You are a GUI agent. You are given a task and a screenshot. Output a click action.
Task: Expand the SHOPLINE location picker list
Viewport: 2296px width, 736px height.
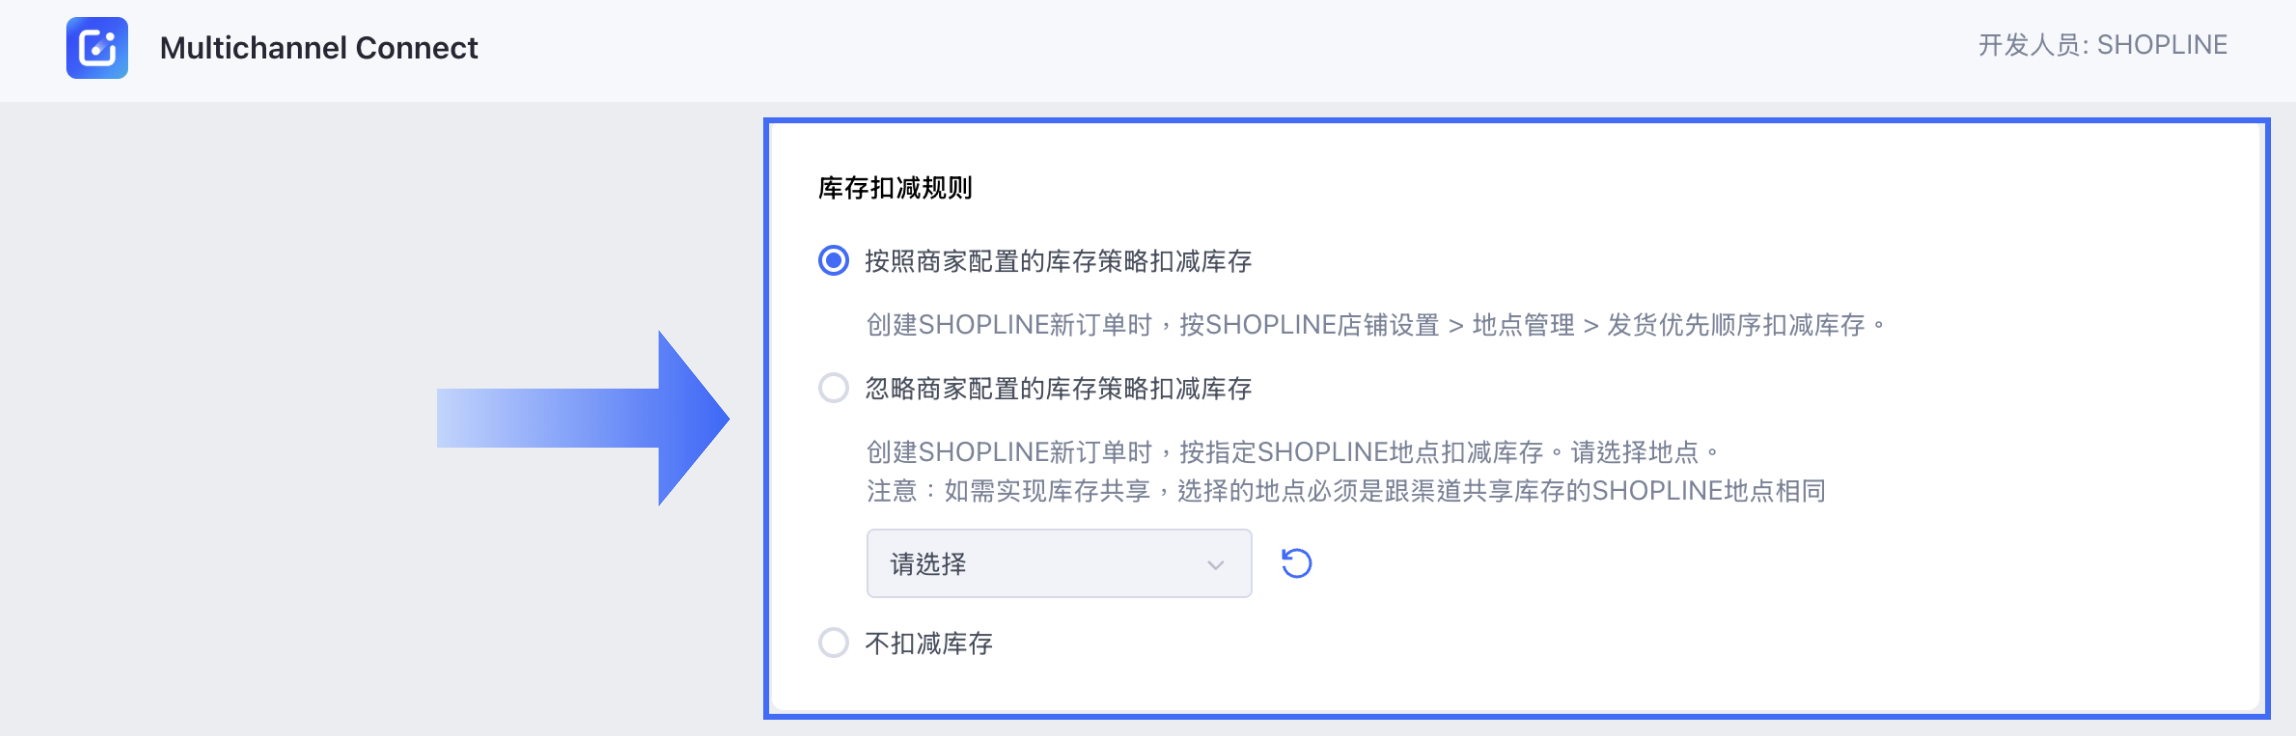pos(1058,564)
